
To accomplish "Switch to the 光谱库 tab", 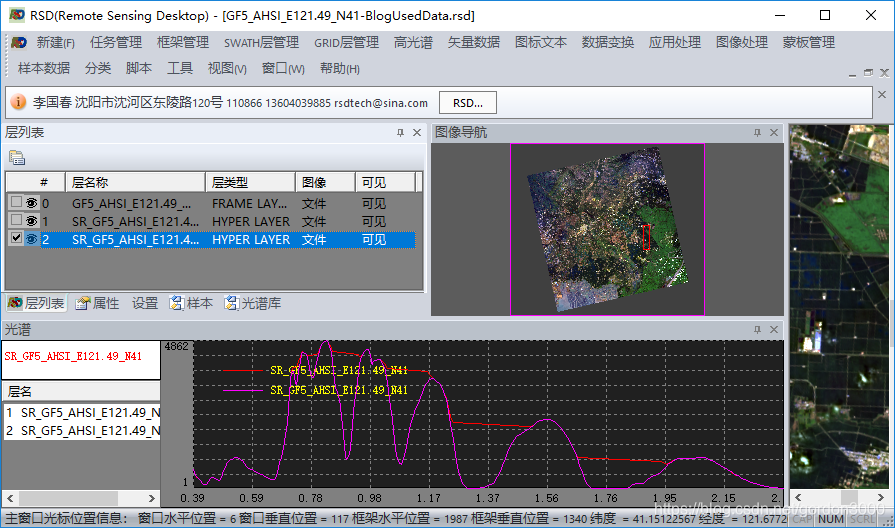I will click(253, 303).
